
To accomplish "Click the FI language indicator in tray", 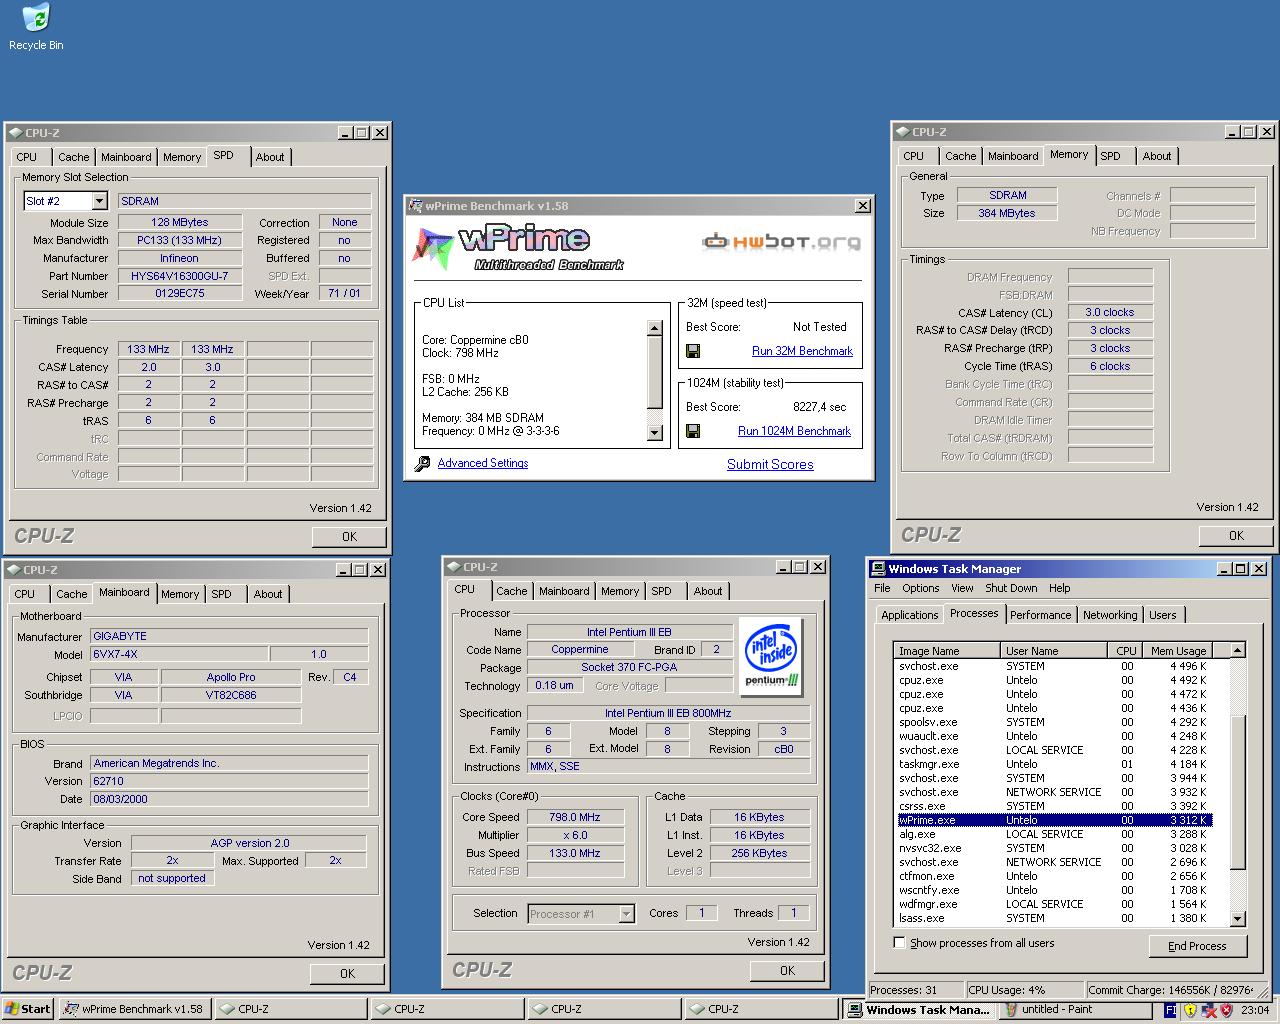I will tap(1170, 1010).
